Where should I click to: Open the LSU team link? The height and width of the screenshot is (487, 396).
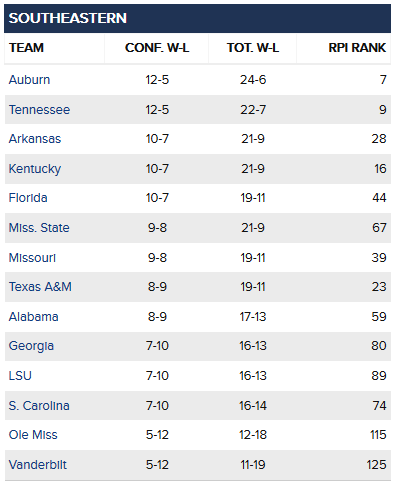pos(20,376)
